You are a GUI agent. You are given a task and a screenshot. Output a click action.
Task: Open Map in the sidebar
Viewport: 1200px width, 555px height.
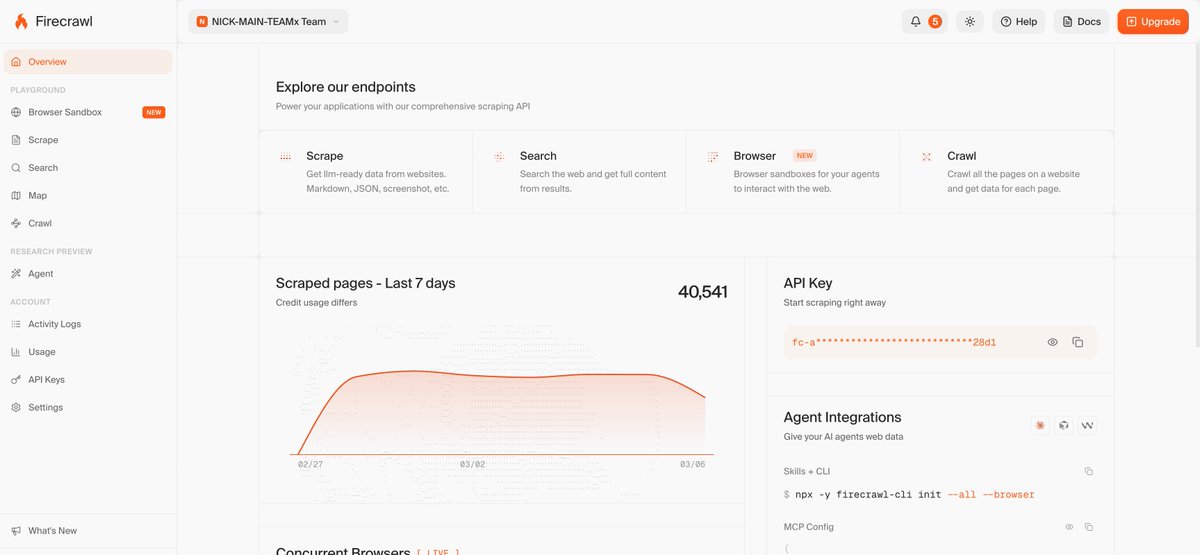[88, 196]
